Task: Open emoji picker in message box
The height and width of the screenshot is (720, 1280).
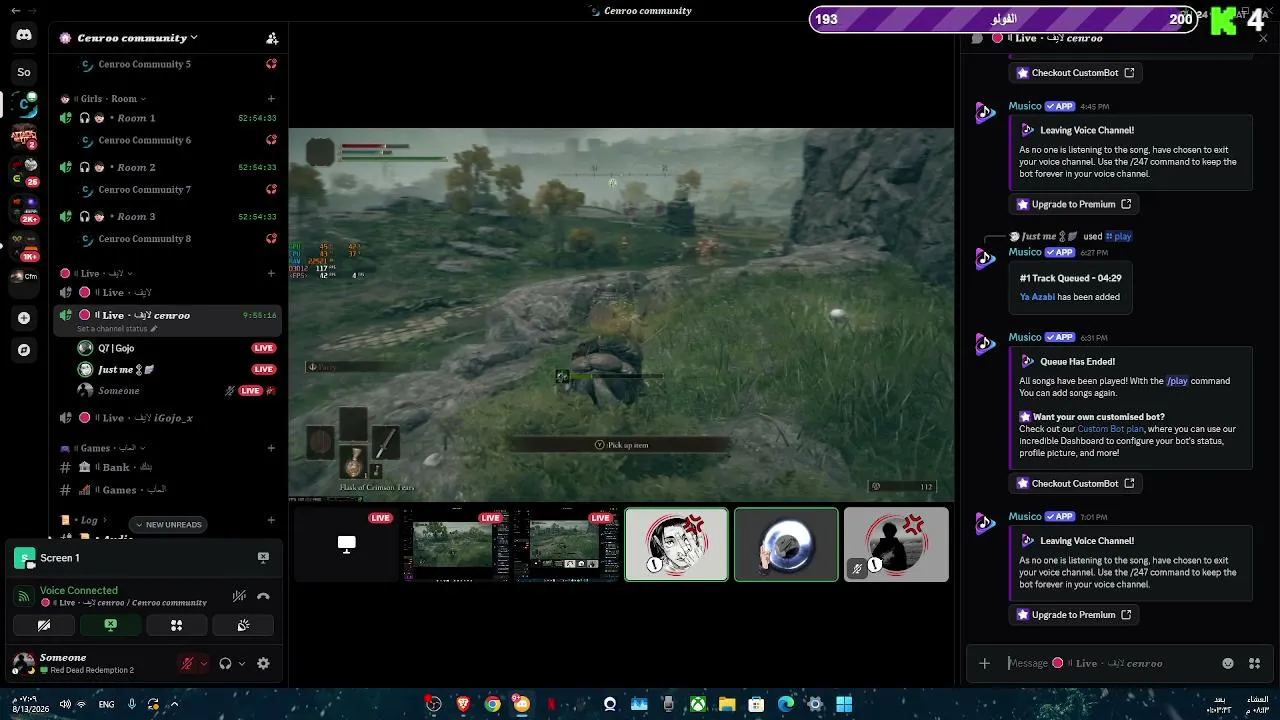Action: click(x=1228, y=663)
